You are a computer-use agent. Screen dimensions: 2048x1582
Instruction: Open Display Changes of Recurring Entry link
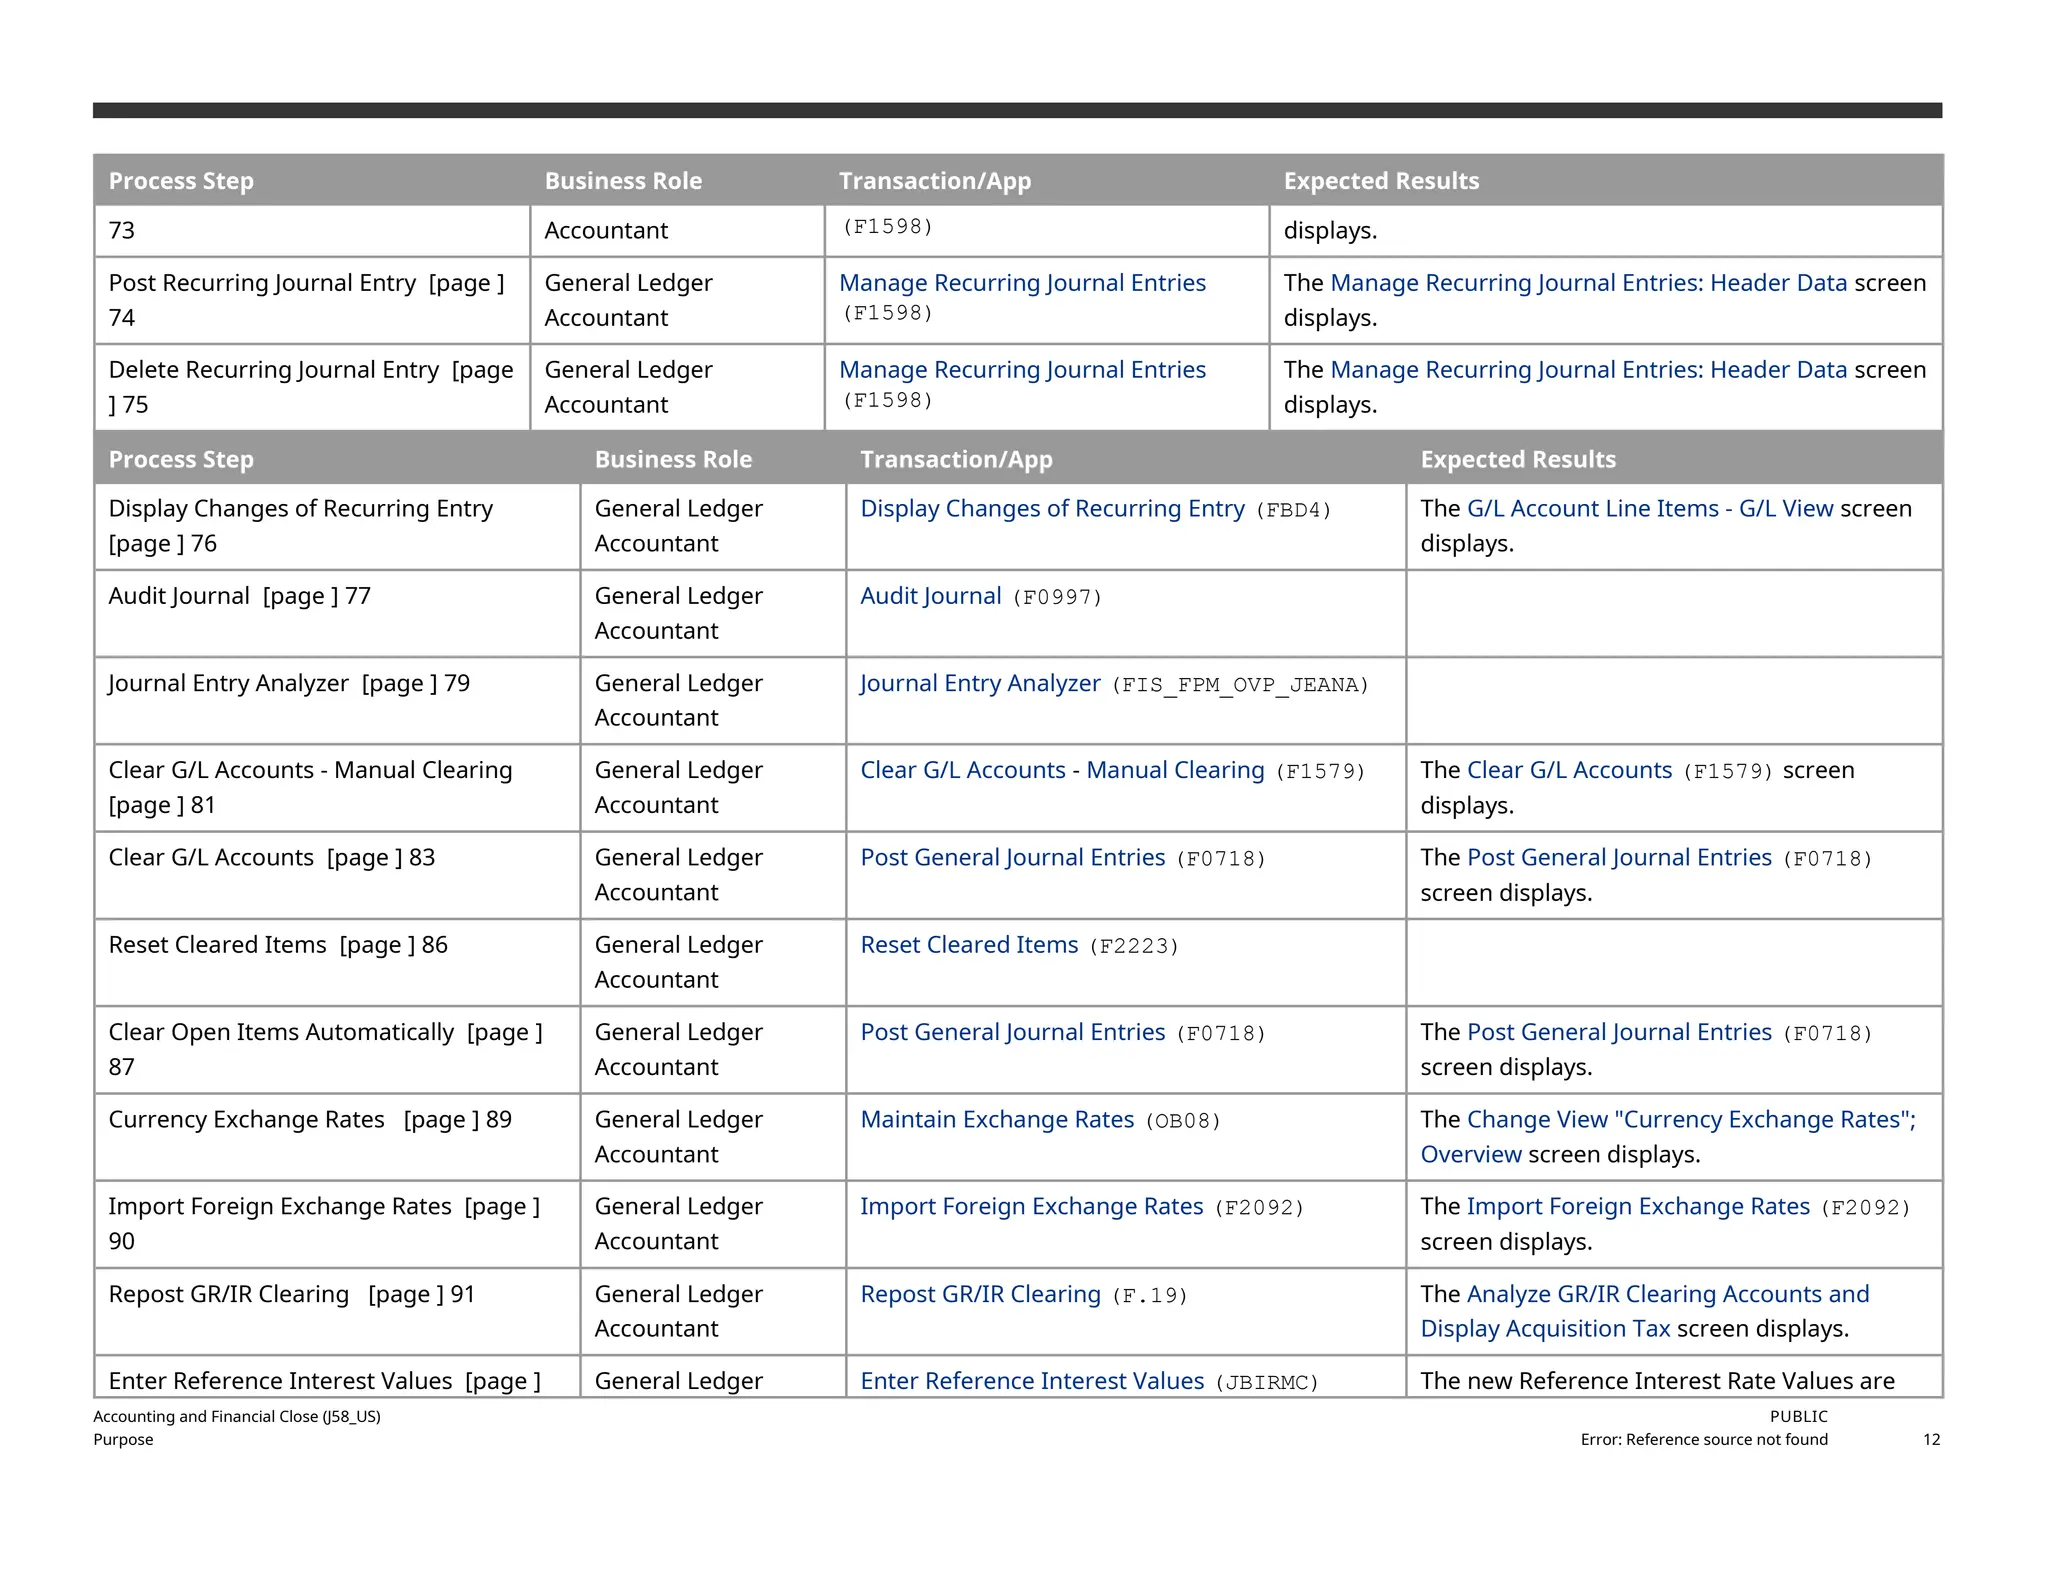click(1052, 509)
